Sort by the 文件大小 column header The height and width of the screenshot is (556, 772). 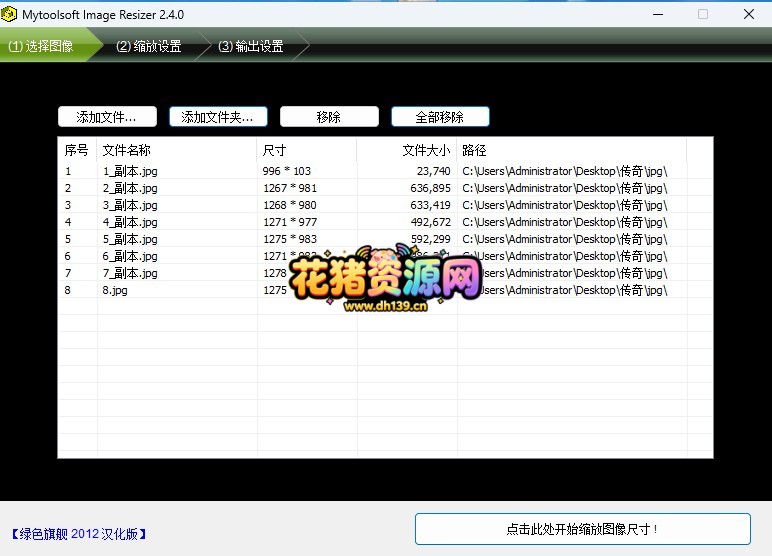(x=407, y=150)
